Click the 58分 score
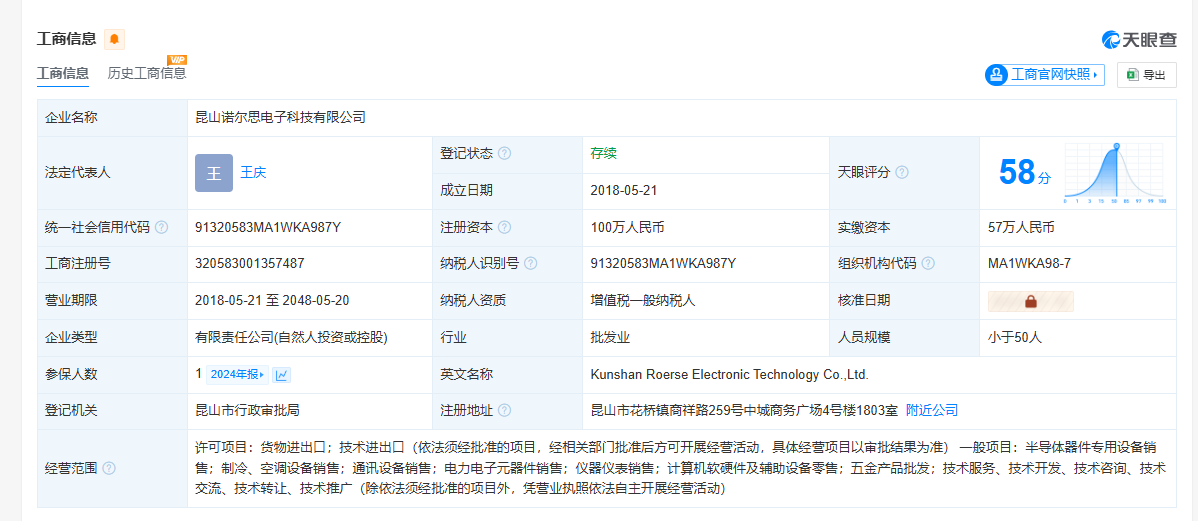The width and height of the screenshot is (1198, 521). 1025,173
